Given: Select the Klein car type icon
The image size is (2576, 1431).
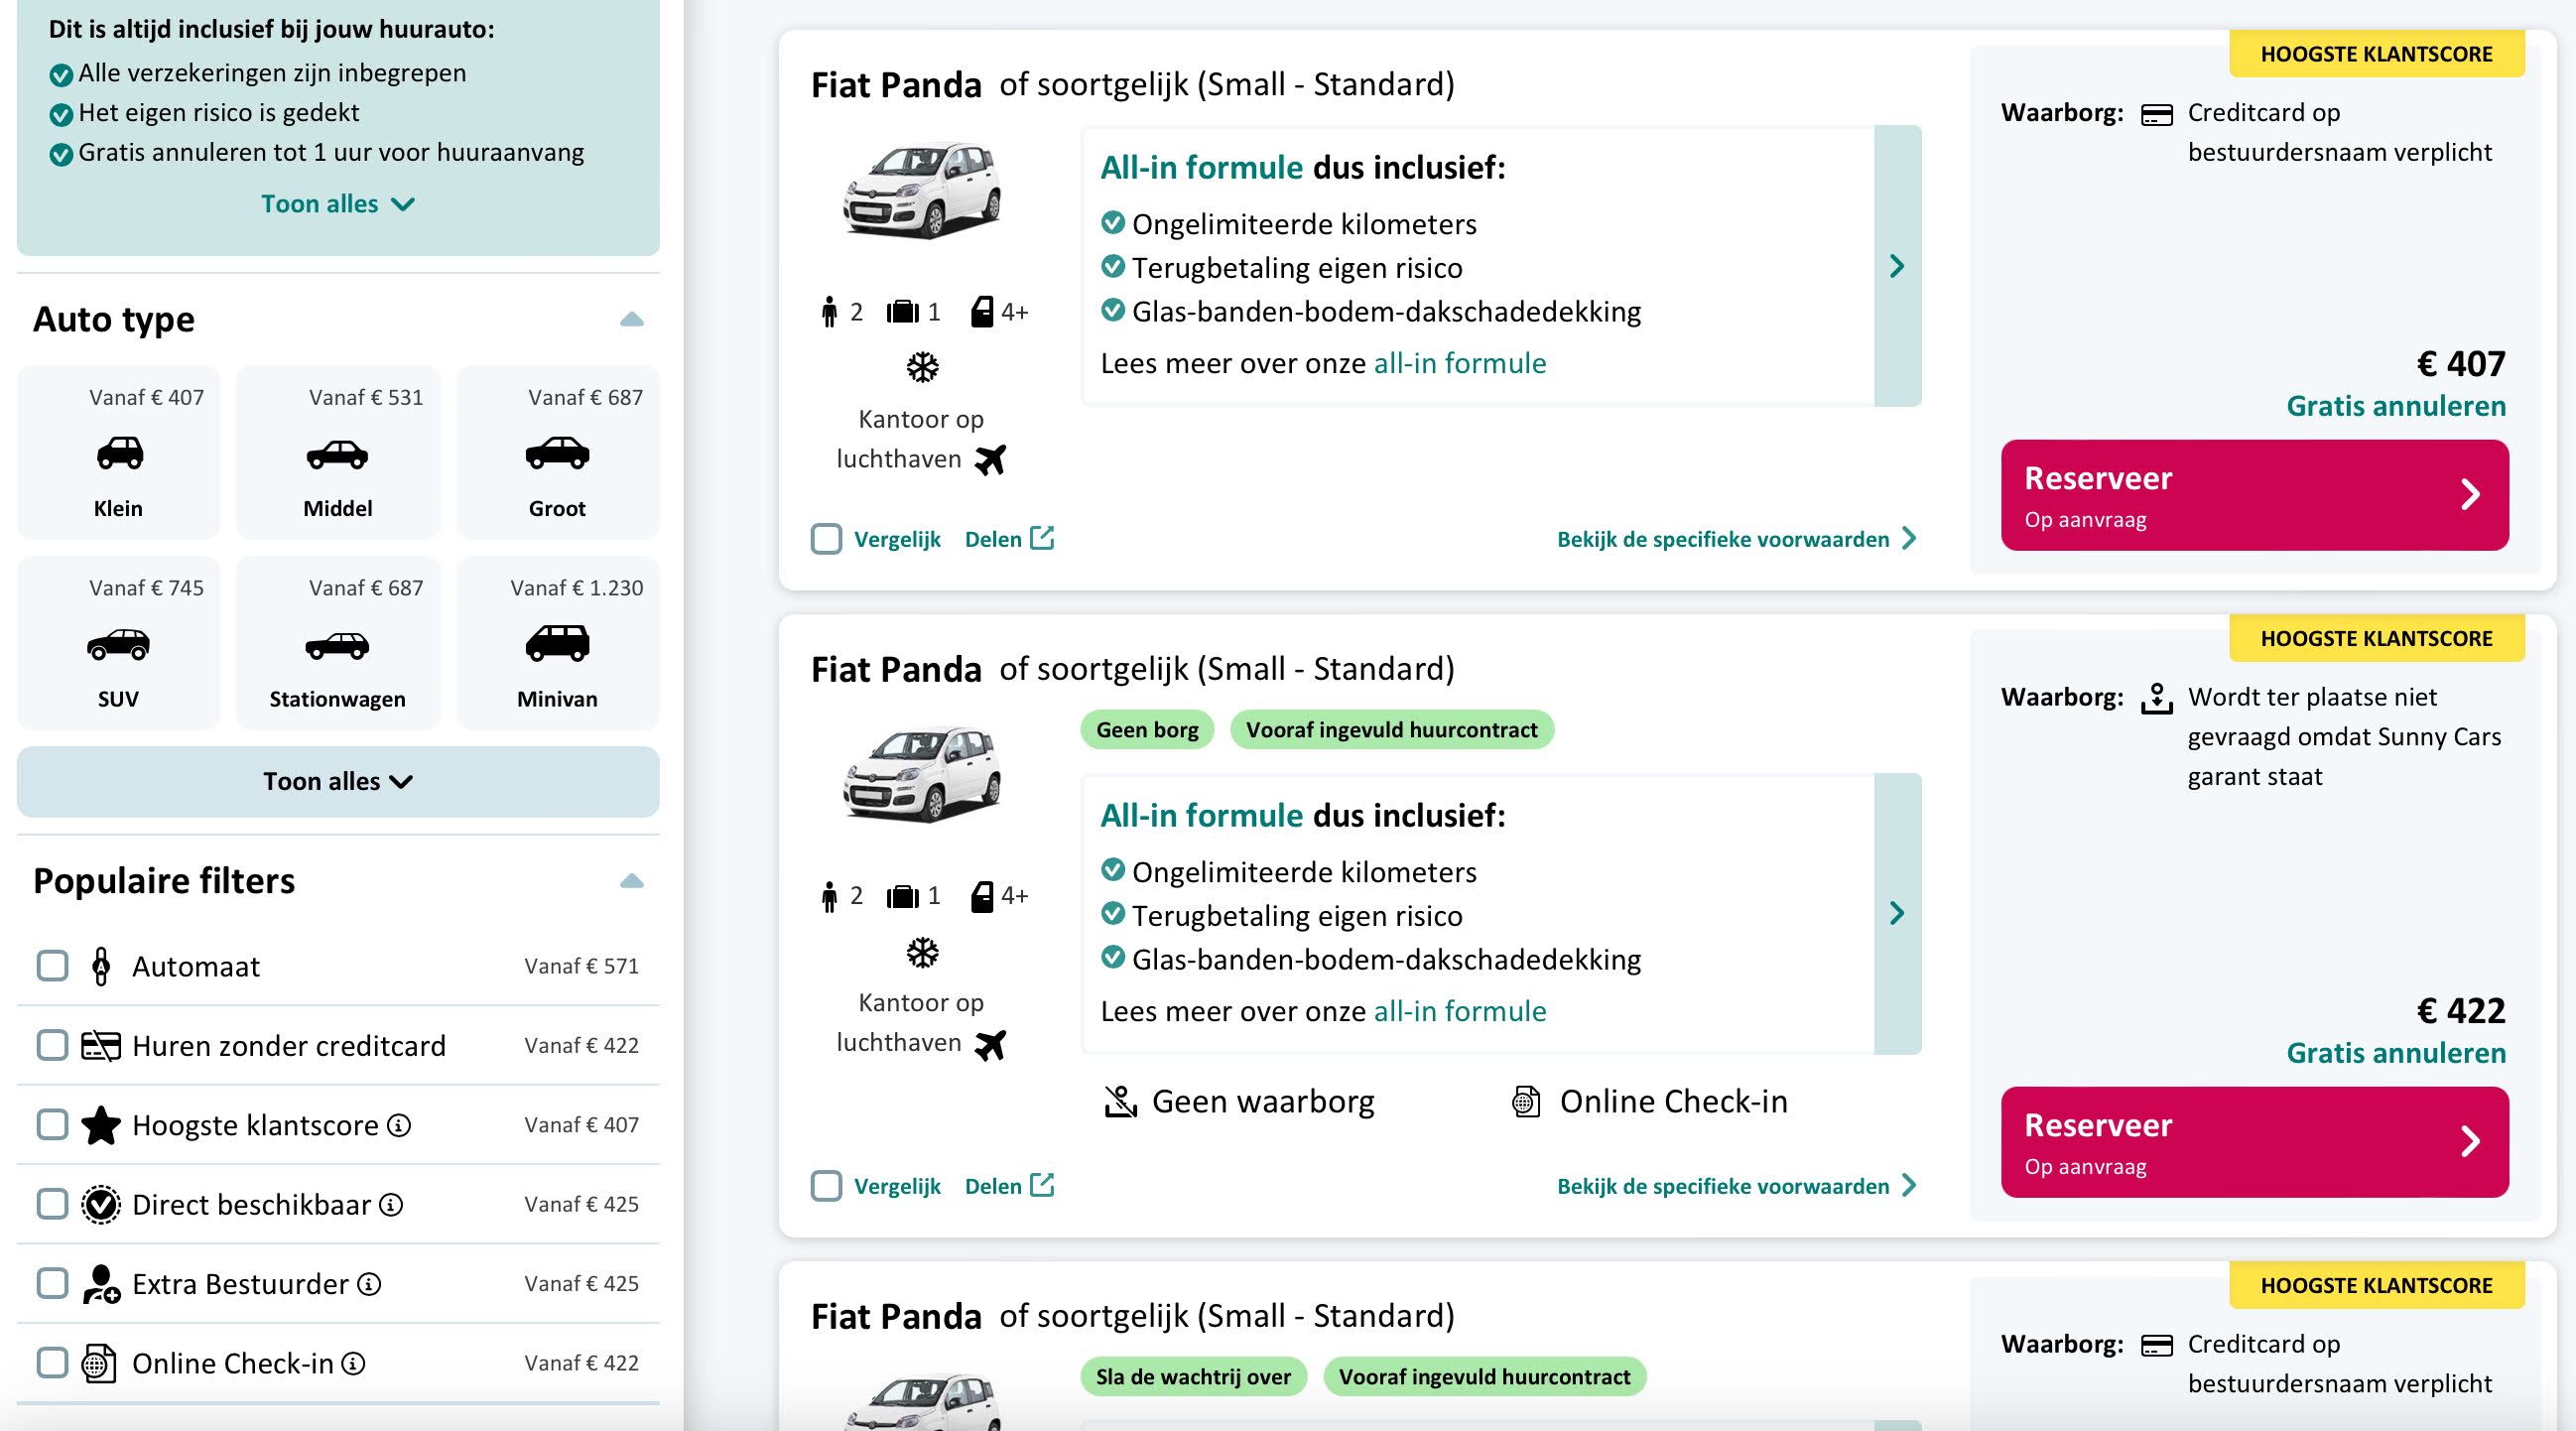Looking at the screenshot, I should 119,454.
